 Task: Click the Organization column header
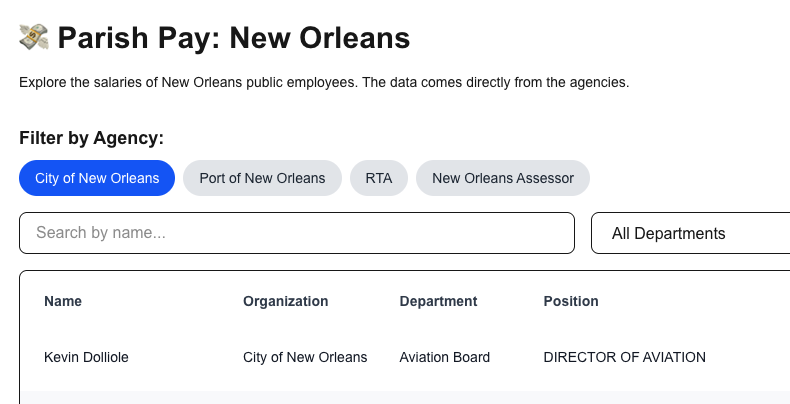(x=286, y=301)
